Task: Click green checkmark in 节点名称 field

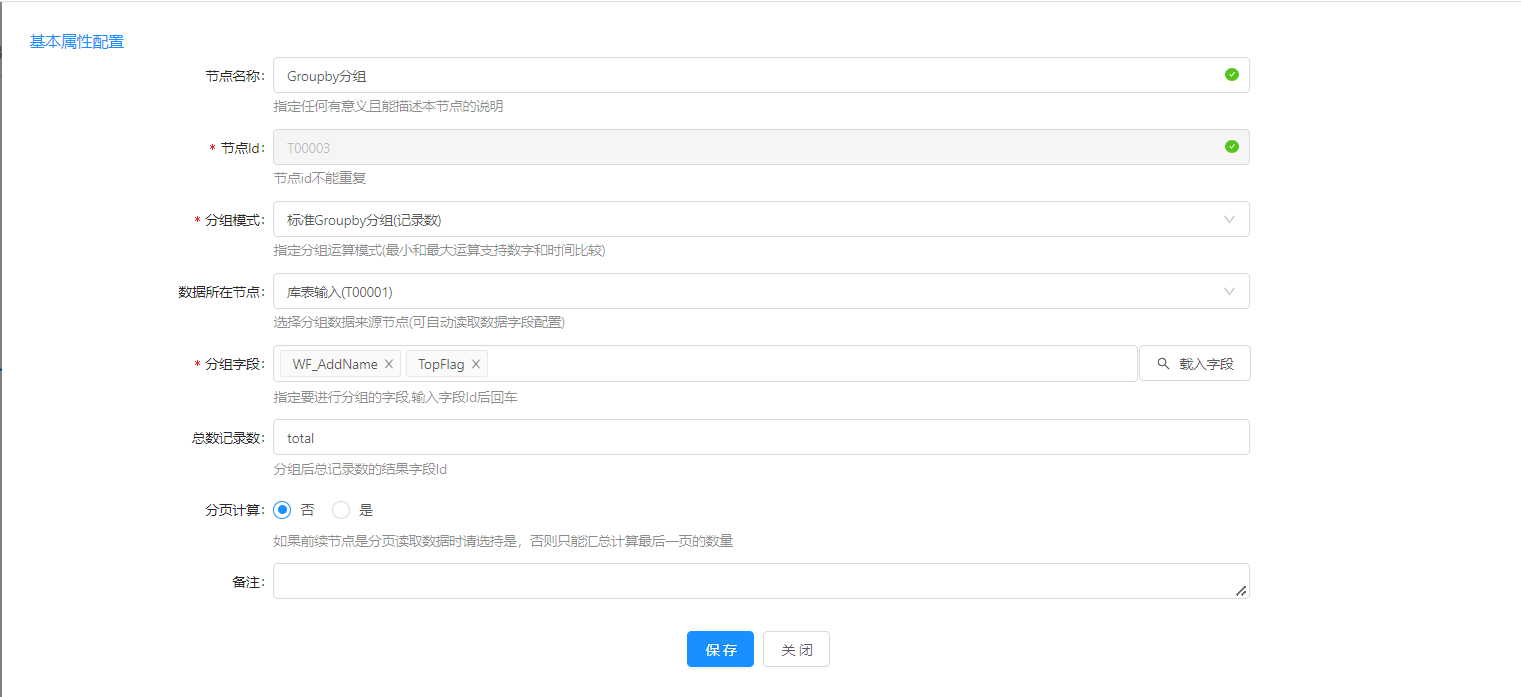Action: click(x=1232, y=75)
